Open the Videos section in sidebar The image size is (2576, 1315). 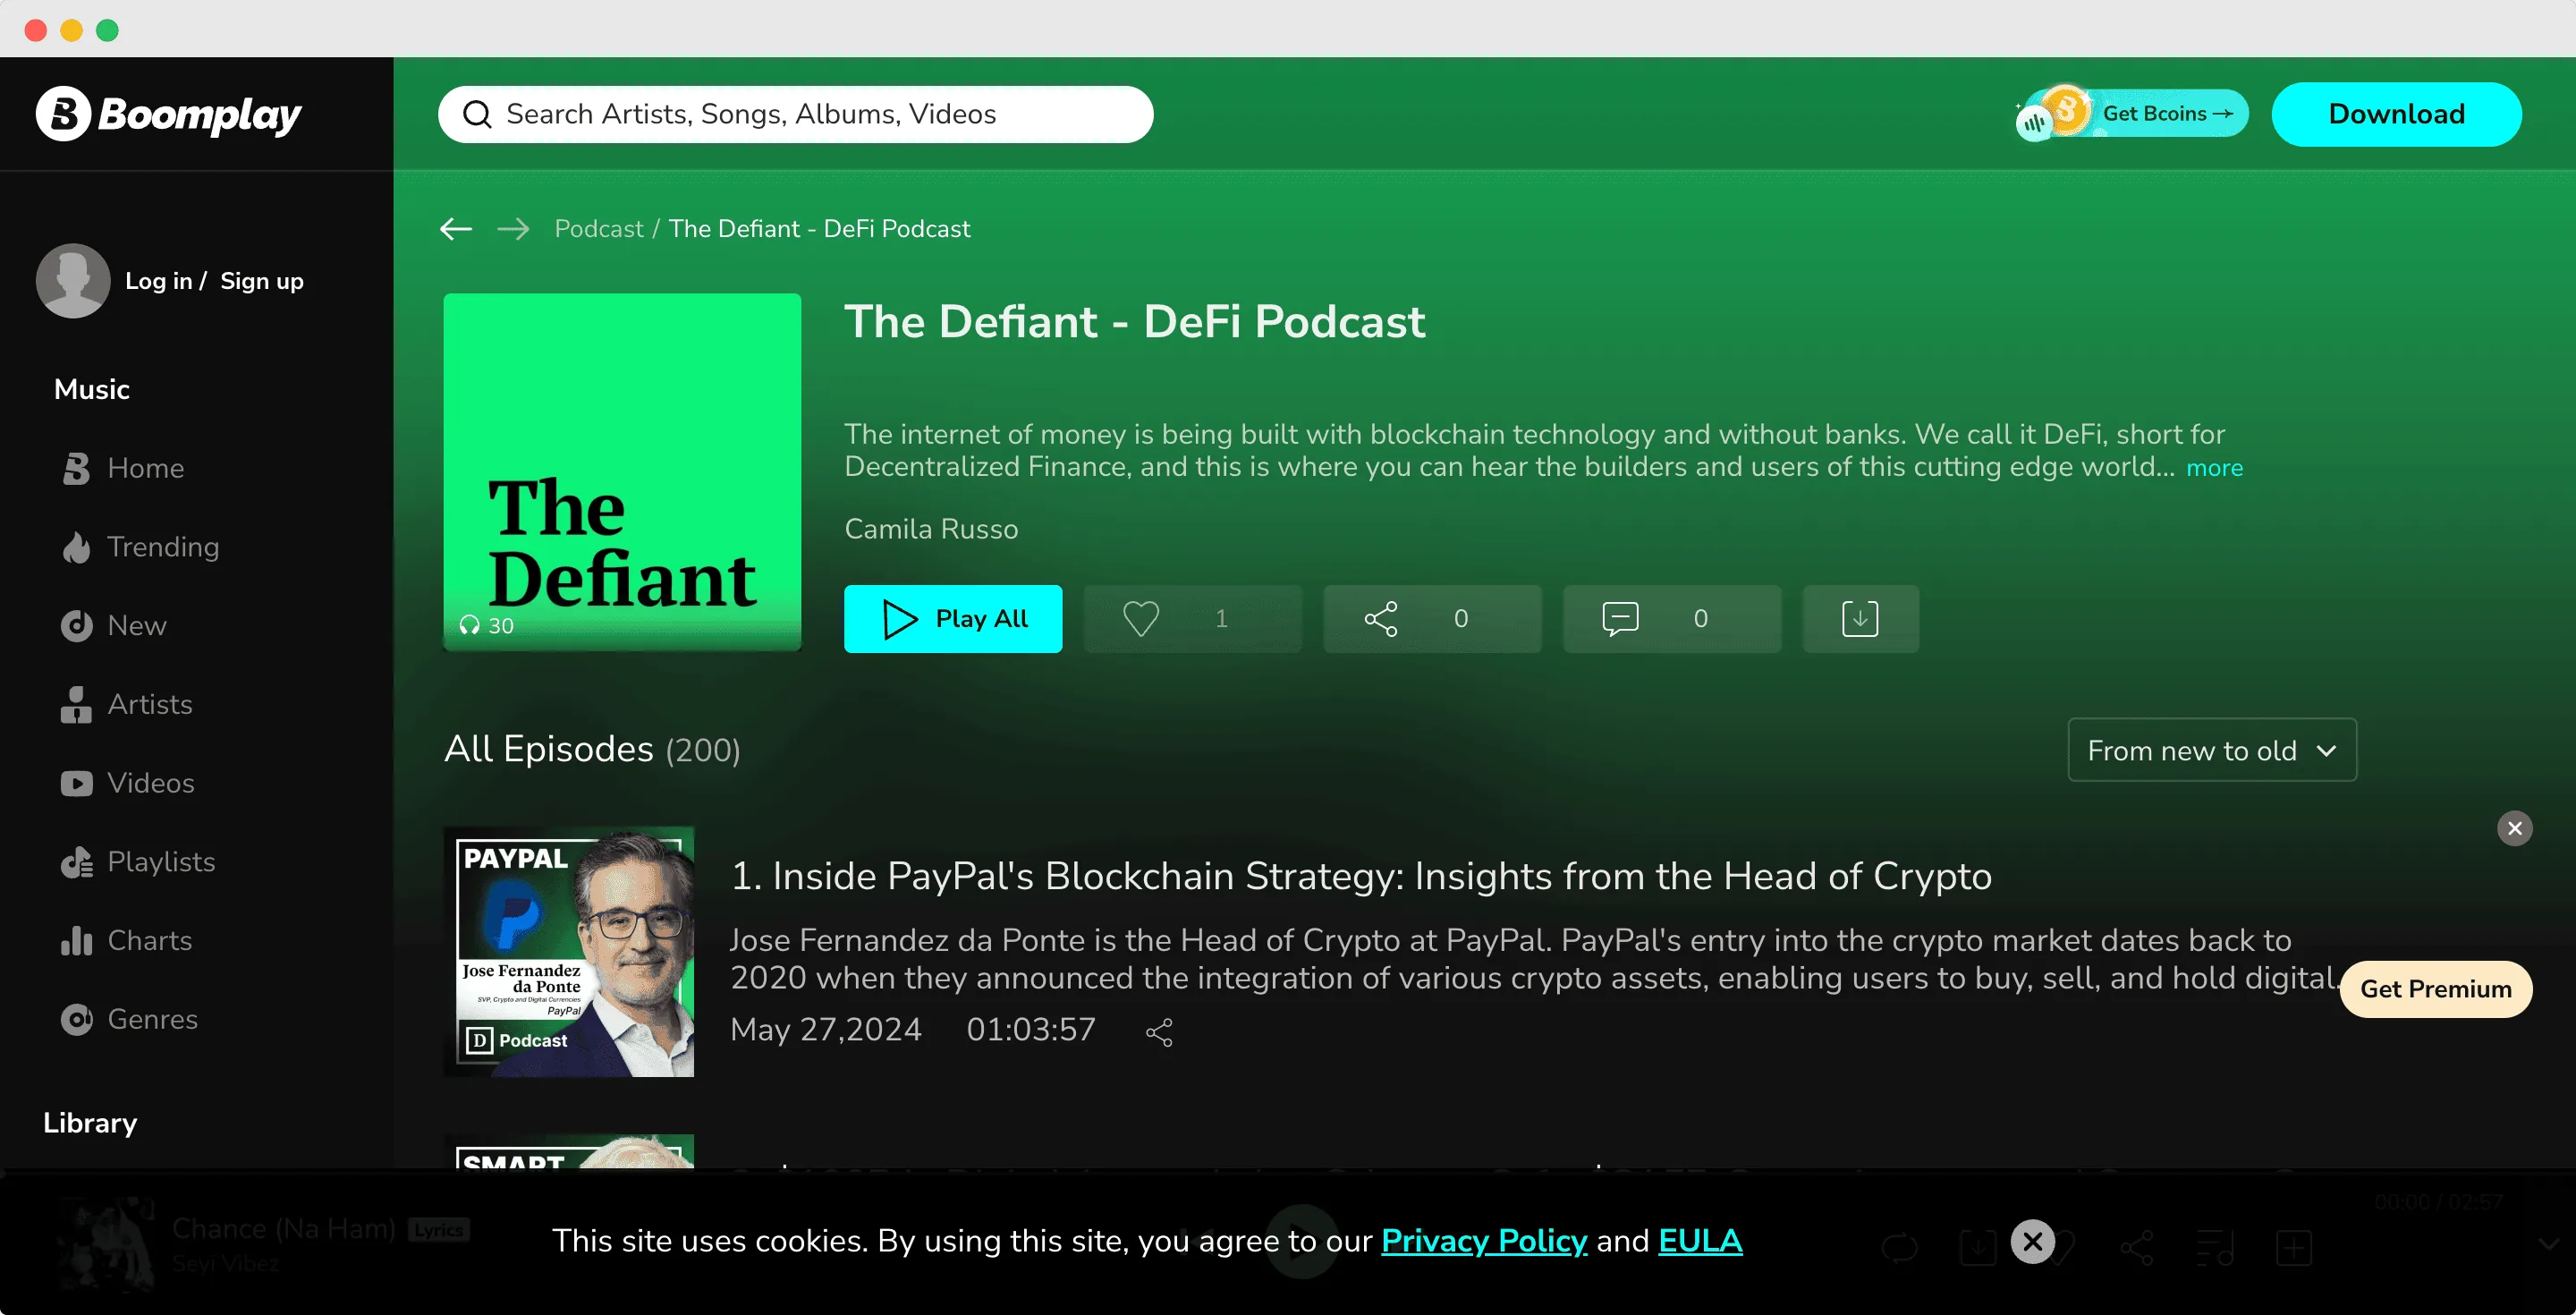click(x=150, y=783)
